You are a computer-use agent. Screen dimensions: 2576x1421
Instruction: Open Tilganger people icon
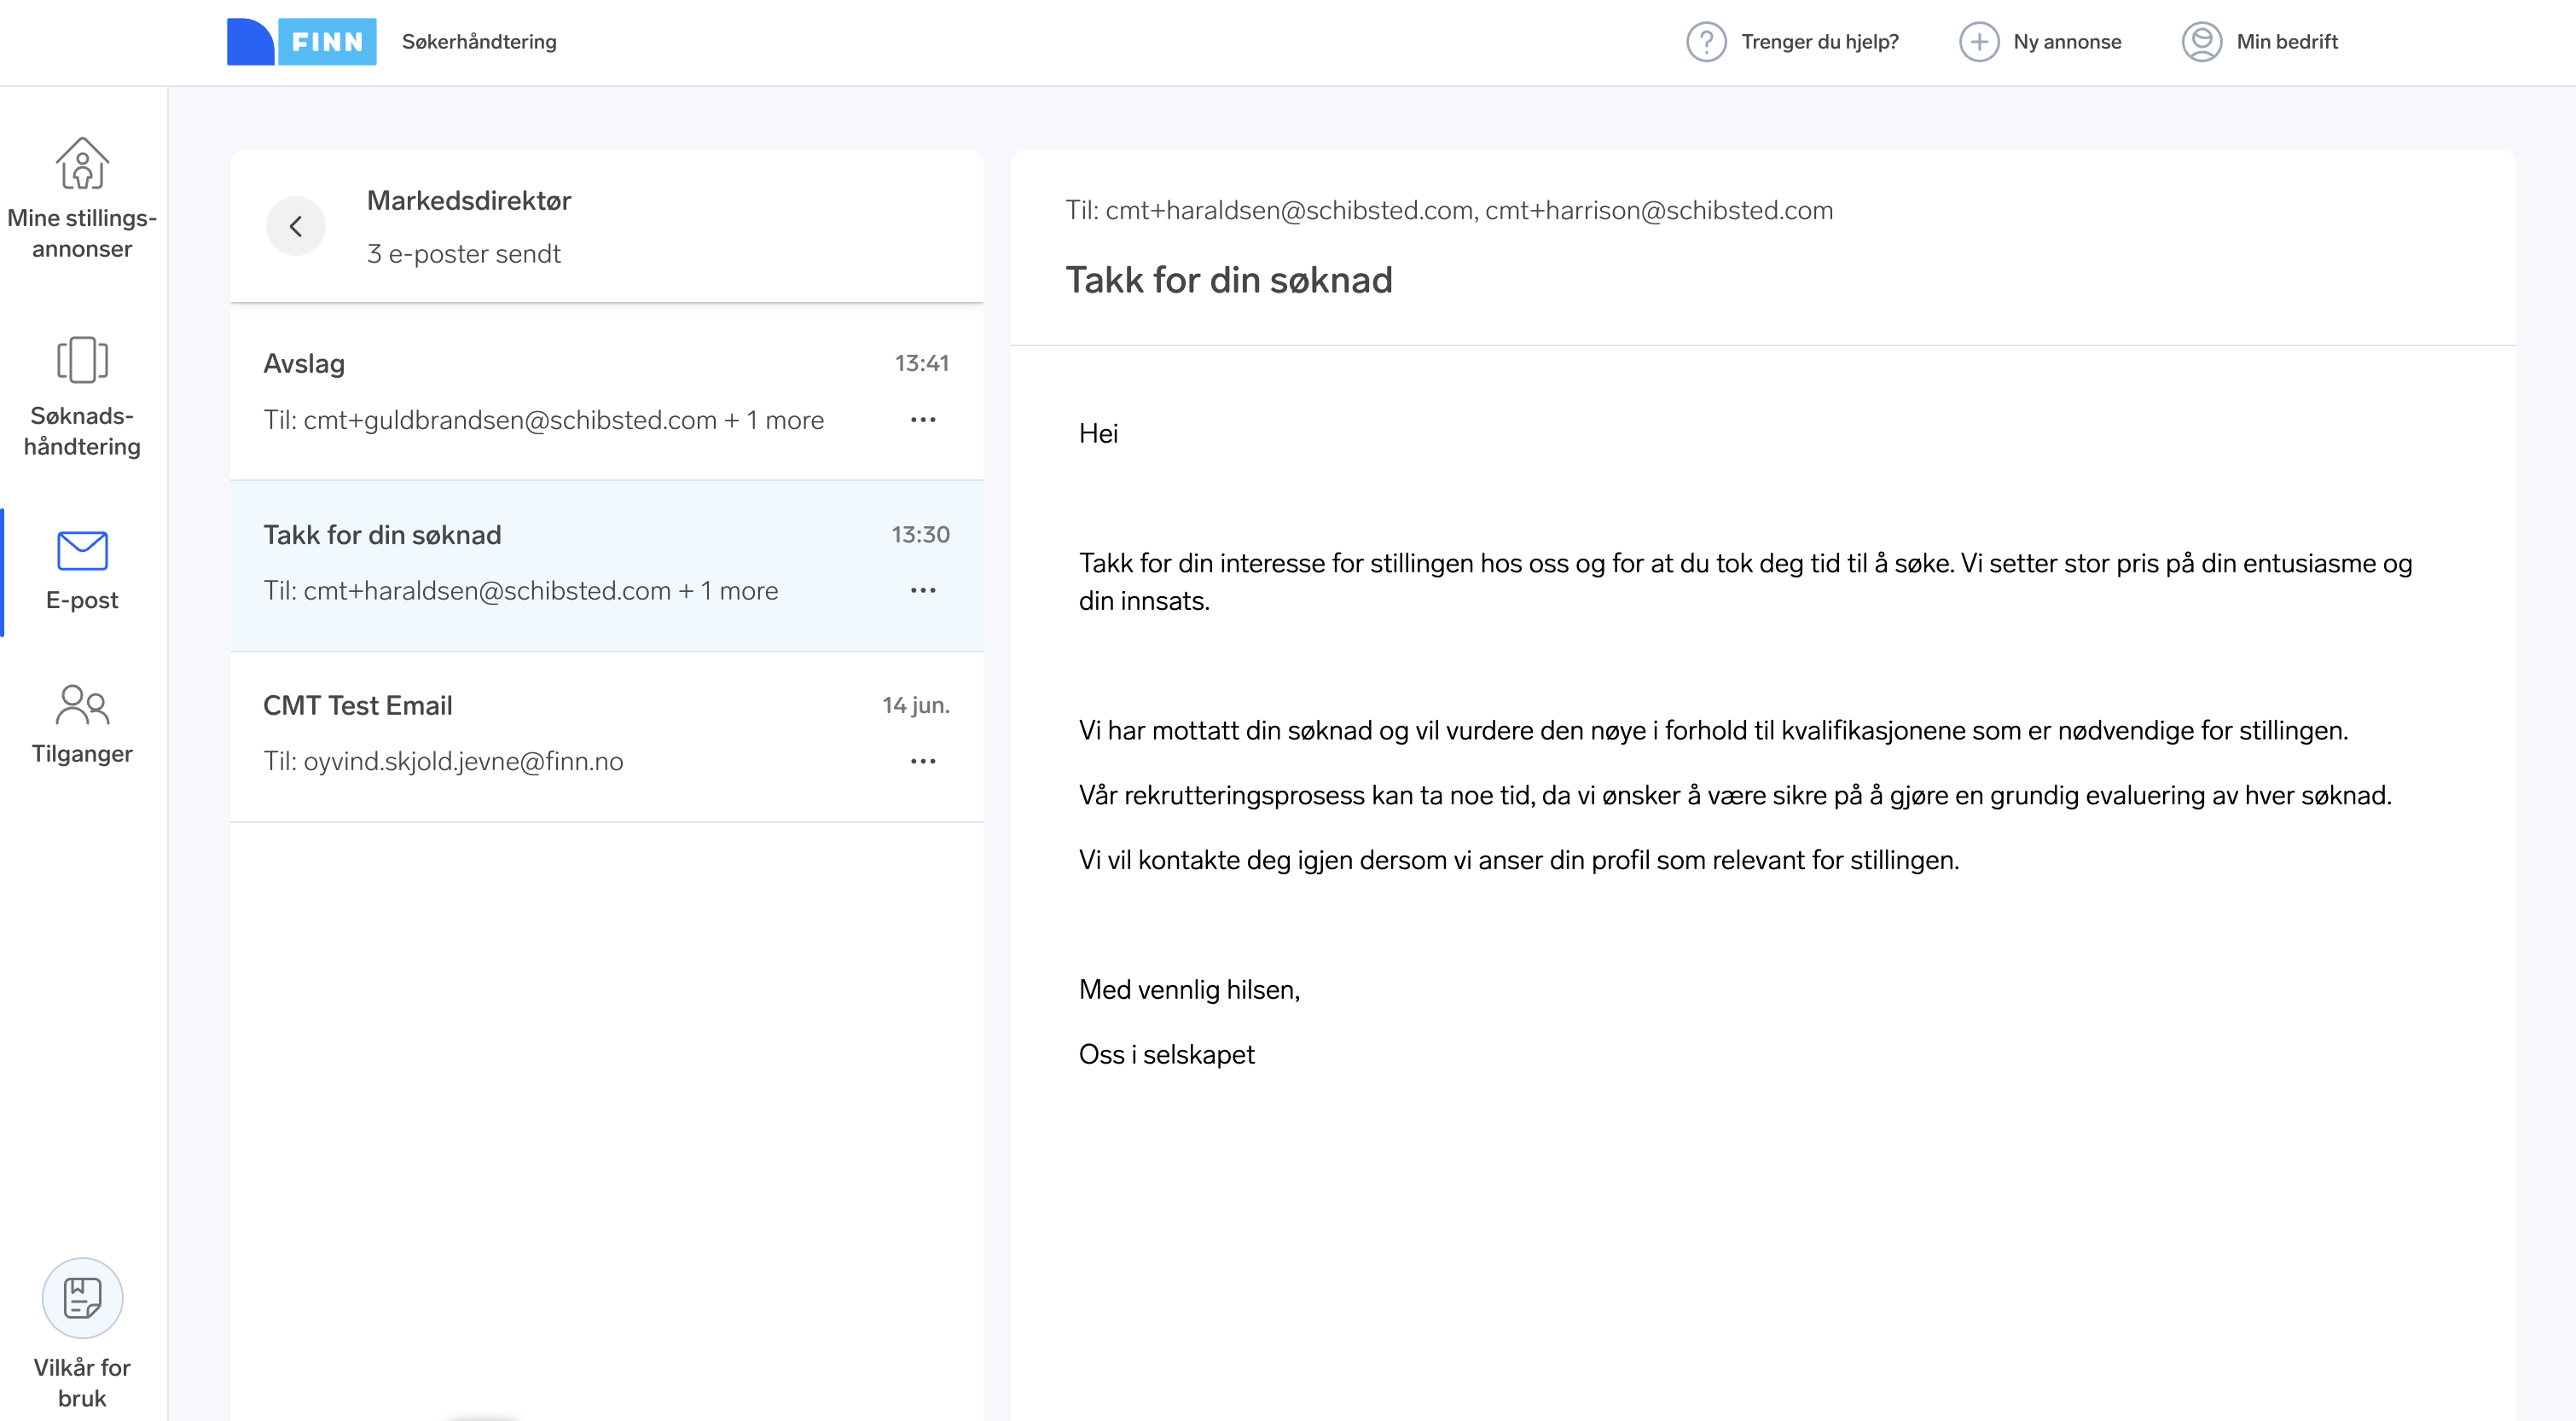point(82,705)
